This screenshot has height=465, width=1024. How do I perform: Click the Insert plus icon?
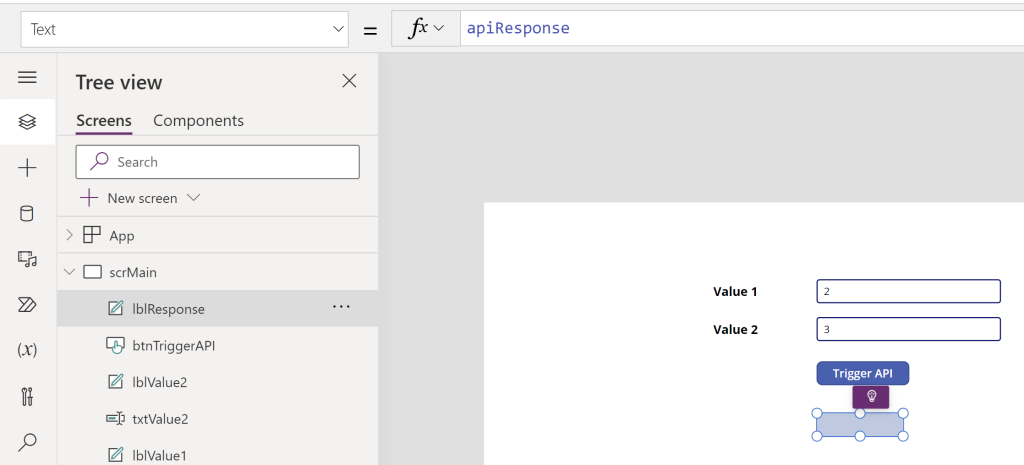[27, 168]
